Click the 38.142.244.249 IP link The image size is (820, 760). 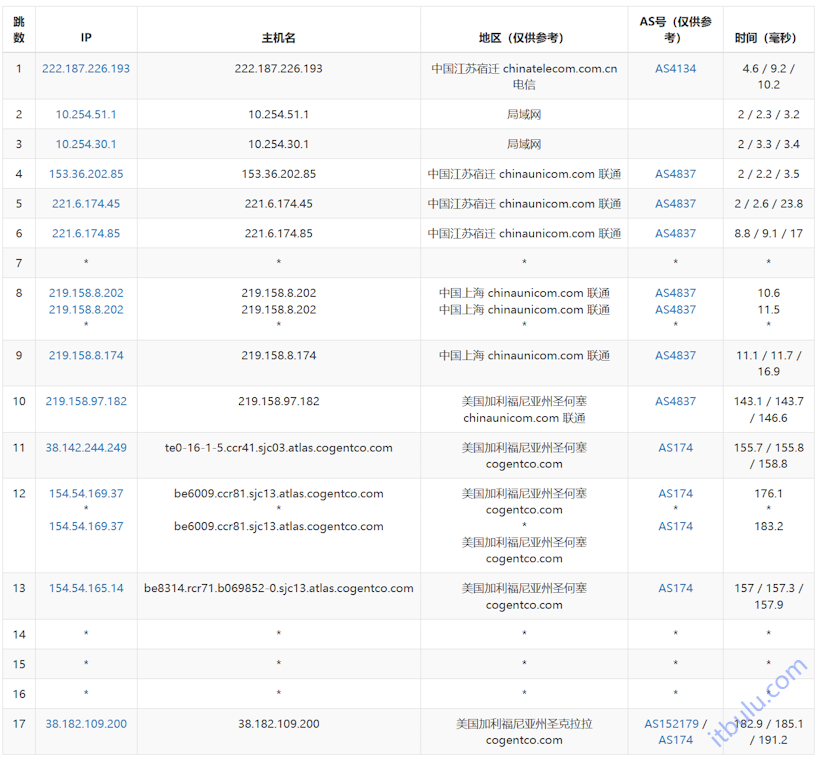tap(86, 448)
